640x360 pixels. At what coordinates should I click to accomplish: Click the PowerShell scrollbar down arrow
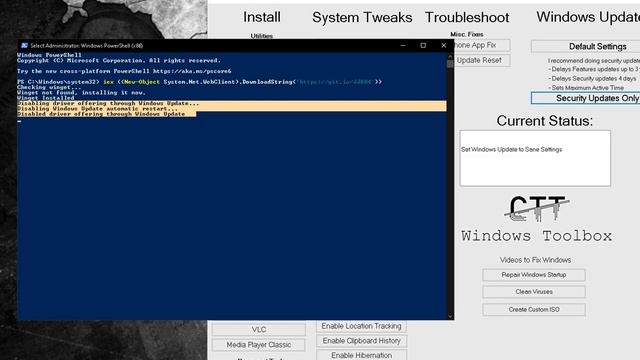tap(450, 316)
